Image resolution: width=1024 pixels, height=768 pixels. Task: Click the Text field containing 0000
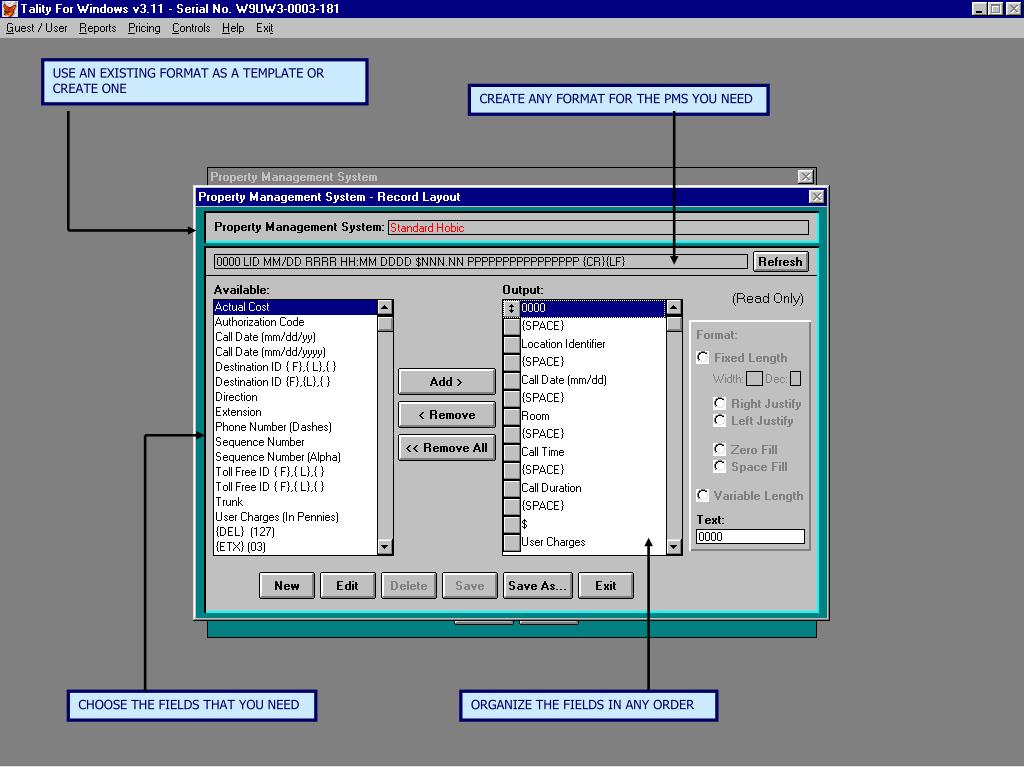tap(750, 537)
